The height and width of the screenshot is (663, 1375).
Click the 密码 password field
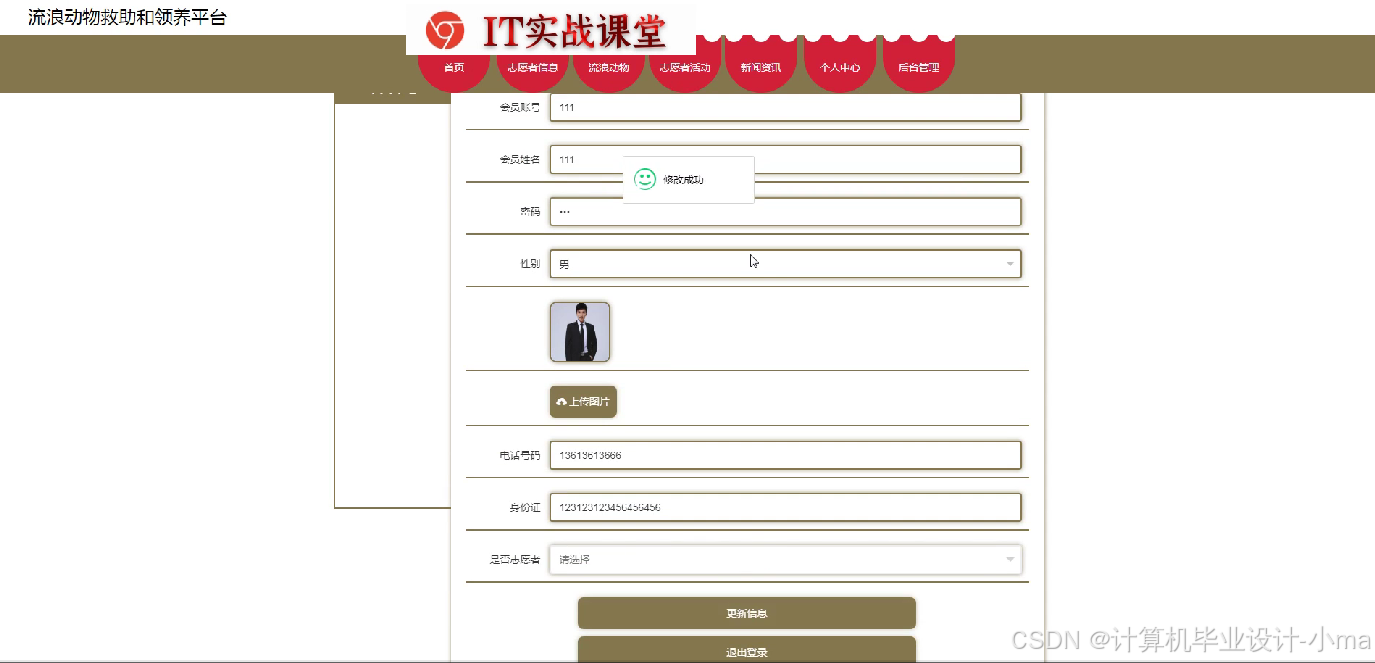pyautogui.click(x=785, y=212)
